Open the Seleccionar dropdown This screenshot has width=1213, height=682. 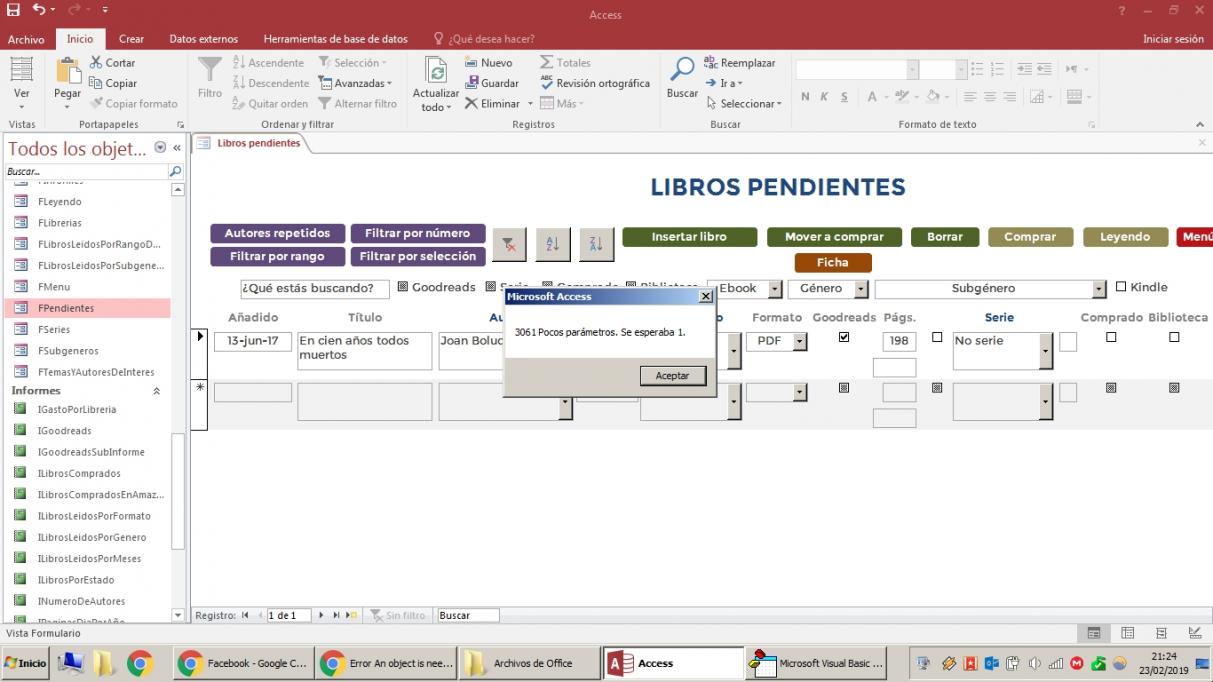pos(743,103)
